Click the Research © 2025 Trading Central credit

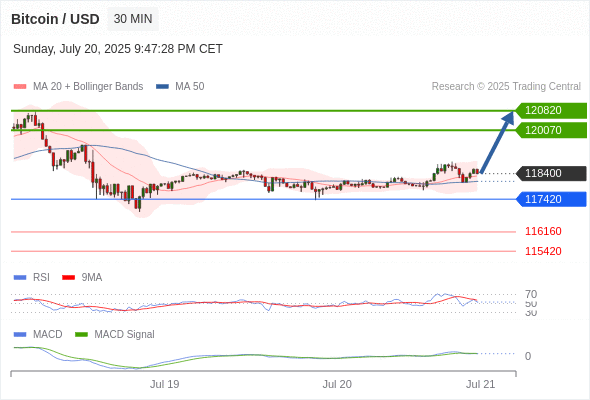coord(506,87)
